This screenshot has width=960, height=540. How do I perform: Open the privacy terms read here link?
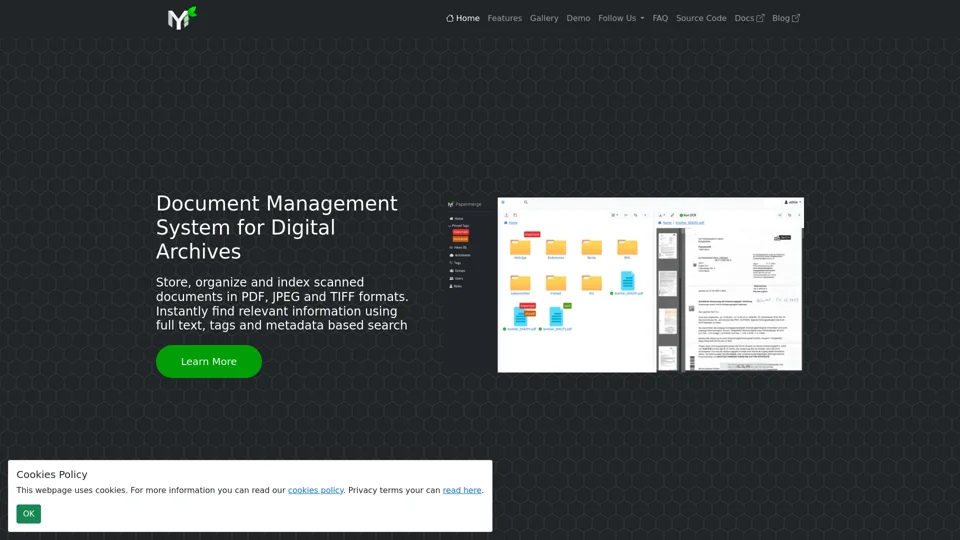[x=462, y=490]
